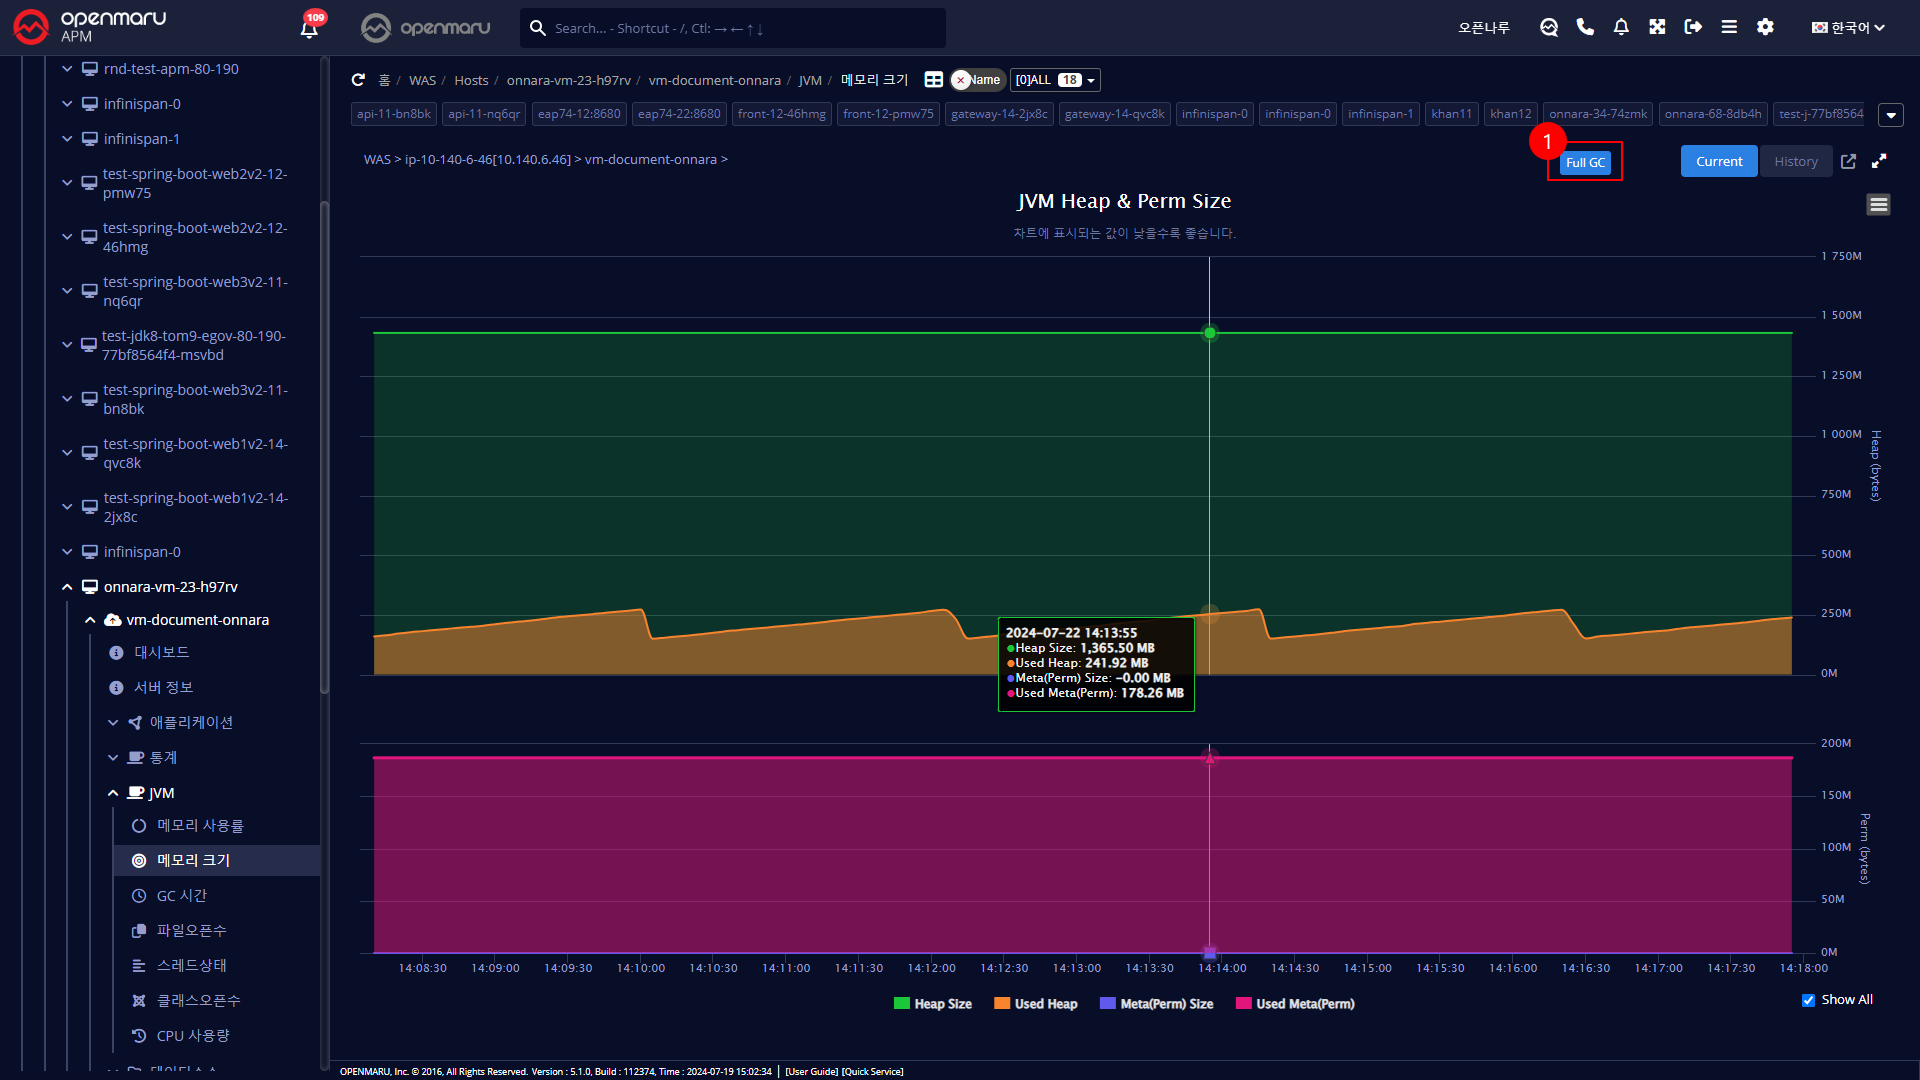Click the logout icon in header
The image size is (1920, 1080).
1693,27
